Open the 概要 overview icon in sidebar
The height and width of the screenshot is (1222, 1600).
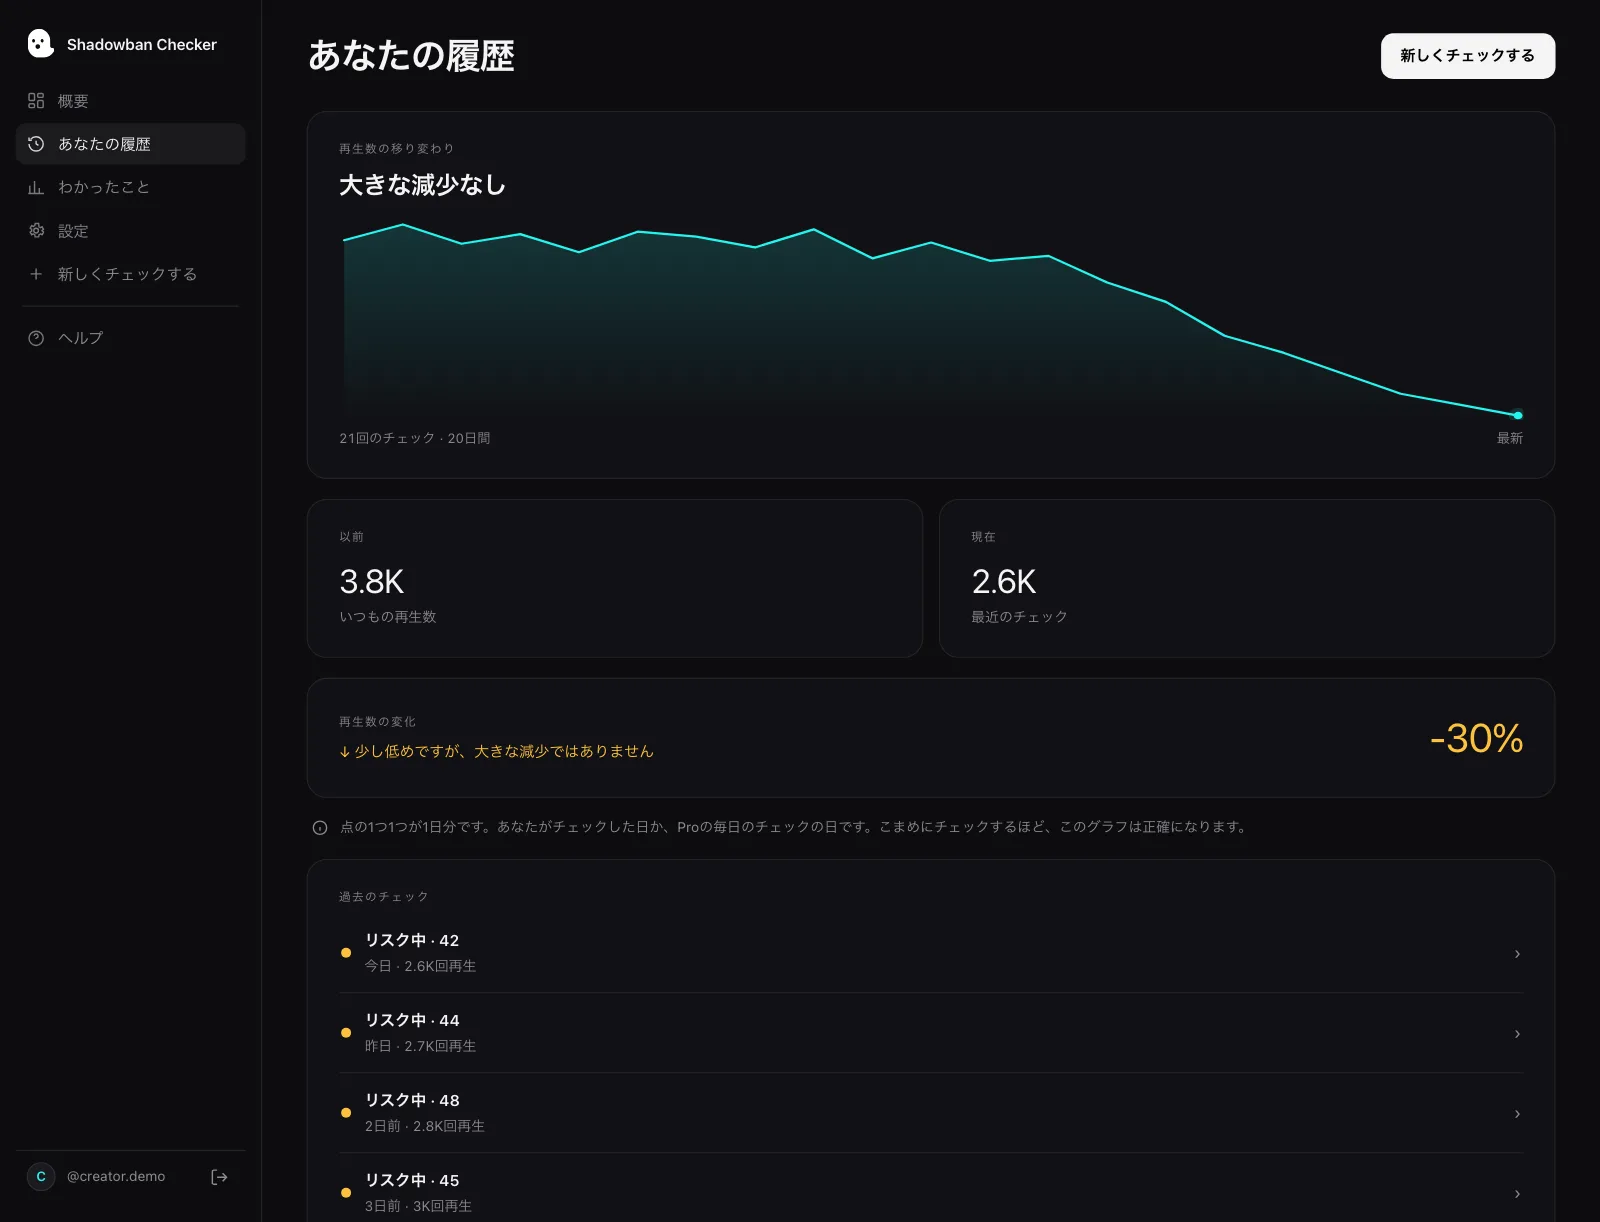click(x=36, y=101)
